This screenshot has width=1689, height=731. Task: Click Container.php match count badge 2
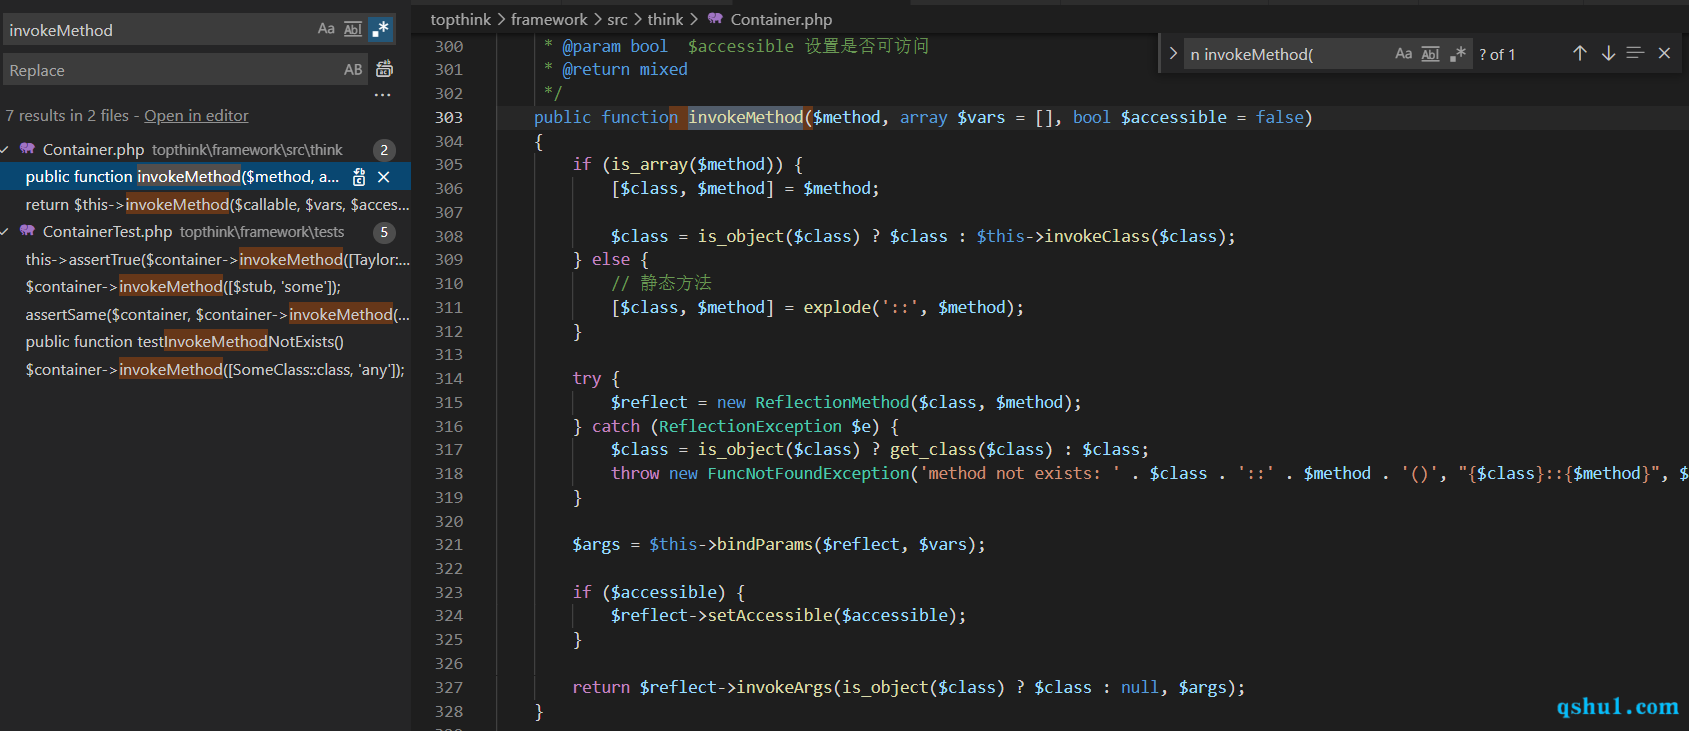click(384, 150)
